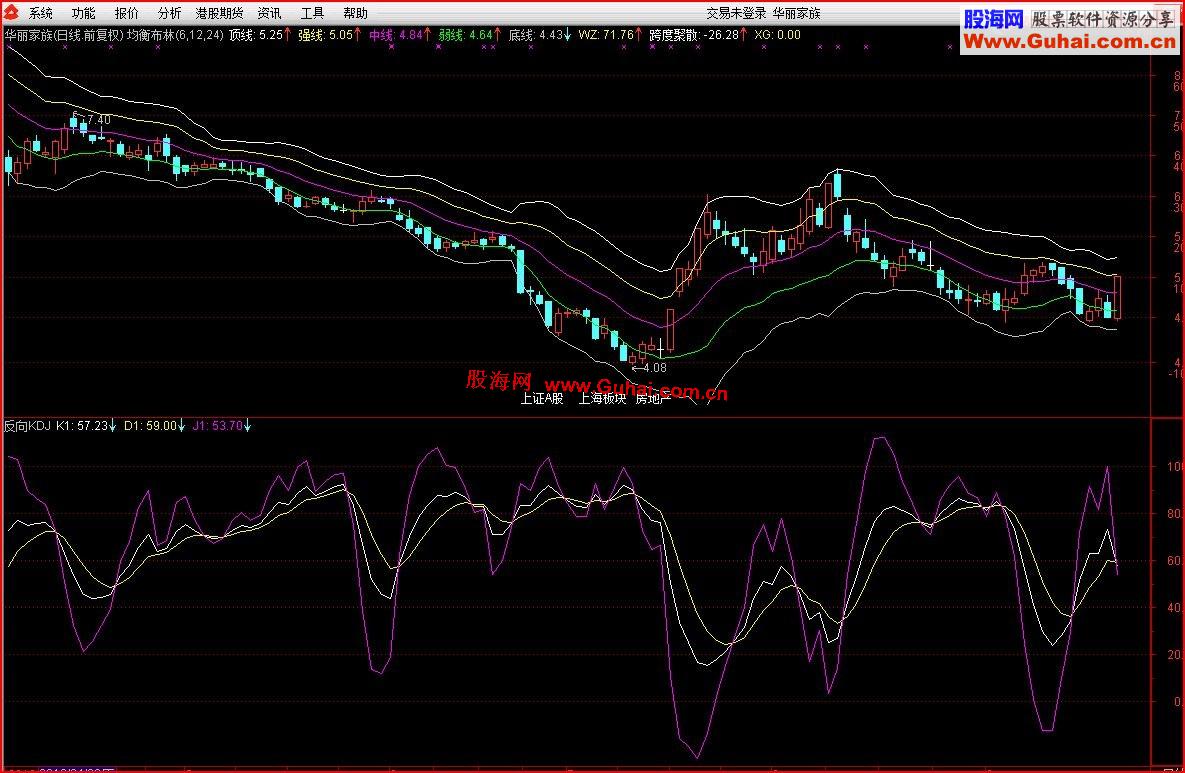Screen dimensions: 1185x773
Task: Open the 港股期货 menu
Action: coord(220,13)
